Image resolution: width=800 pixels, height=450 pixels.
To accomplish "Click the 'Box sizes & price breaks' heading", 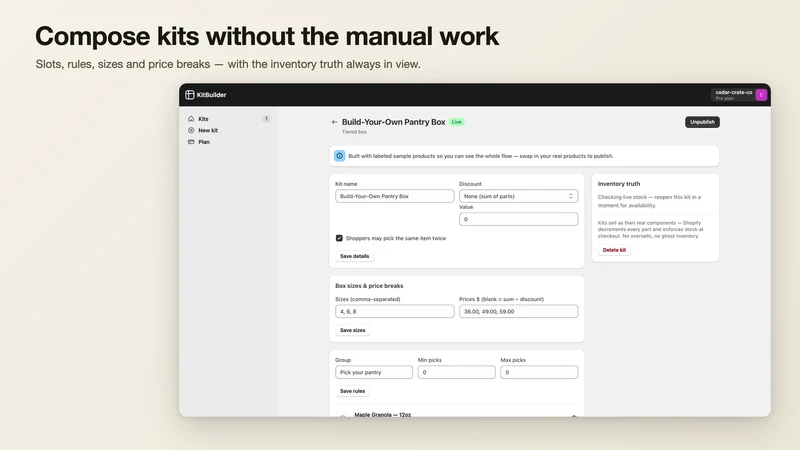I will [x=369, y=286].
